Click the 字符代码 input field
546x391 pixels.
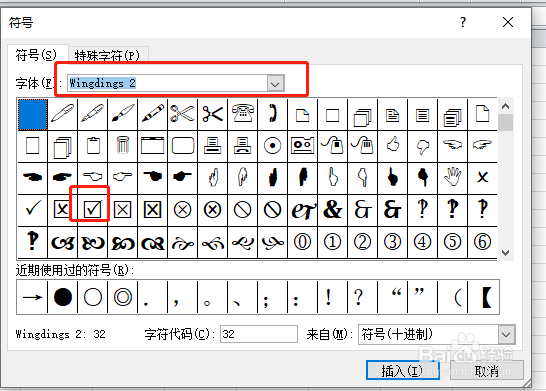[x=259, y=334]
